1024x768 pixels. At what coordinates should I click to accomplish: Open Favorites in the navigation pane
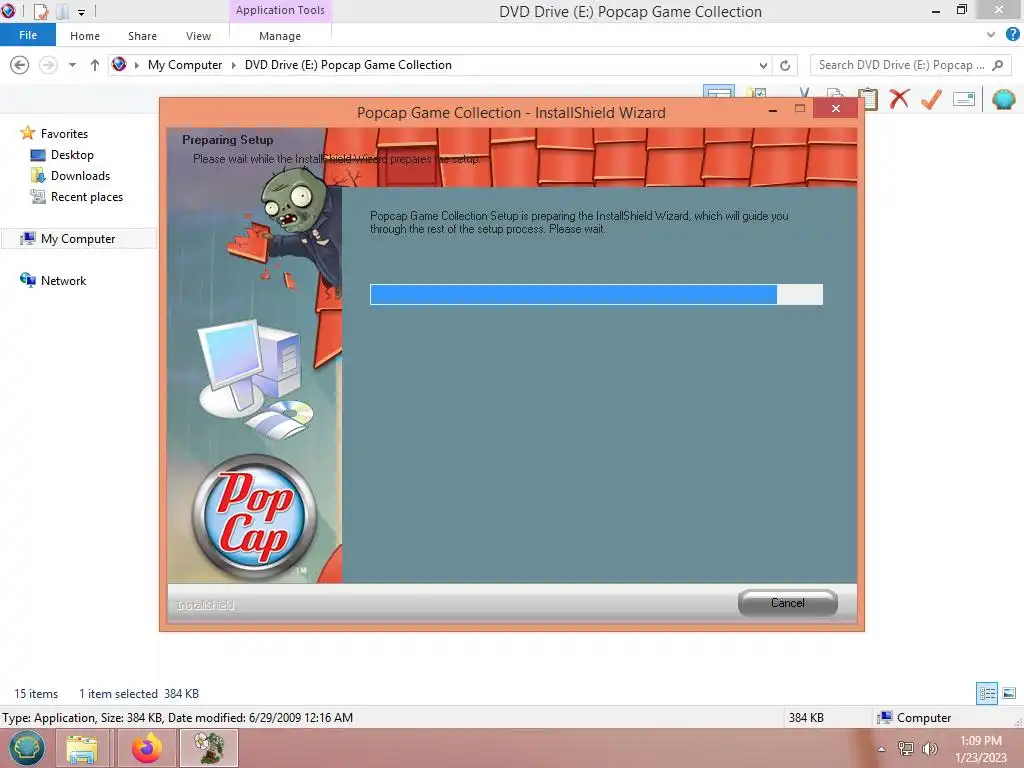[x=64, y=133]
